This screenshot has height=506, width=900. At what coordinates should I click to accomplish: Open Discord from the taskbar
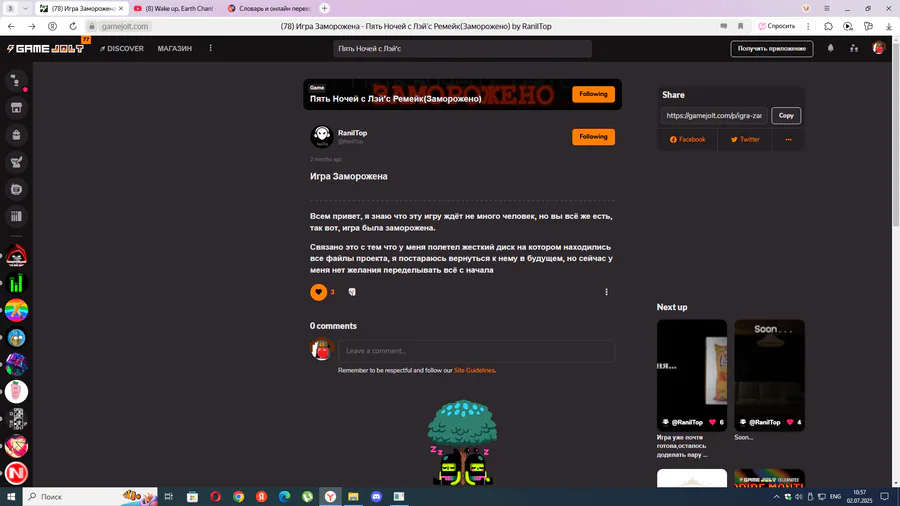tap(376, 497)
